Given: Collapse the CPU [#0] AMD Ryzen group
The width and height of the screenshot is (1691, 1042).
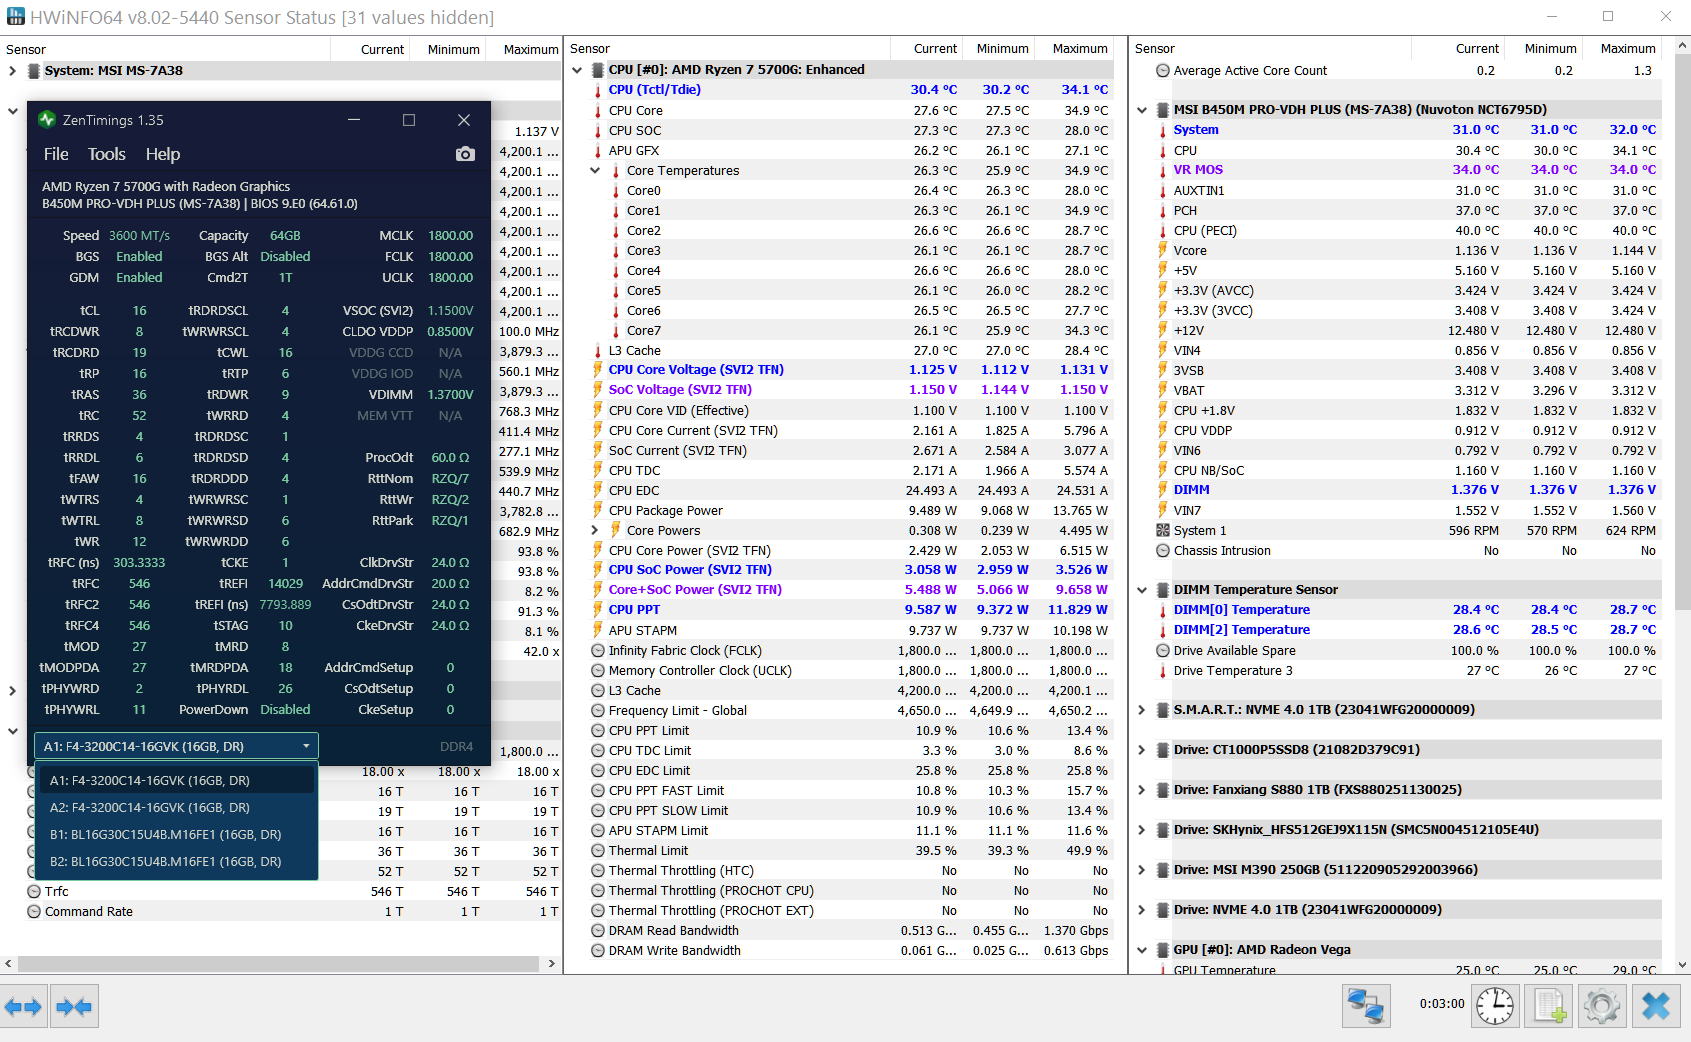Looking at the screenshot, I should (x=577, y=70).
